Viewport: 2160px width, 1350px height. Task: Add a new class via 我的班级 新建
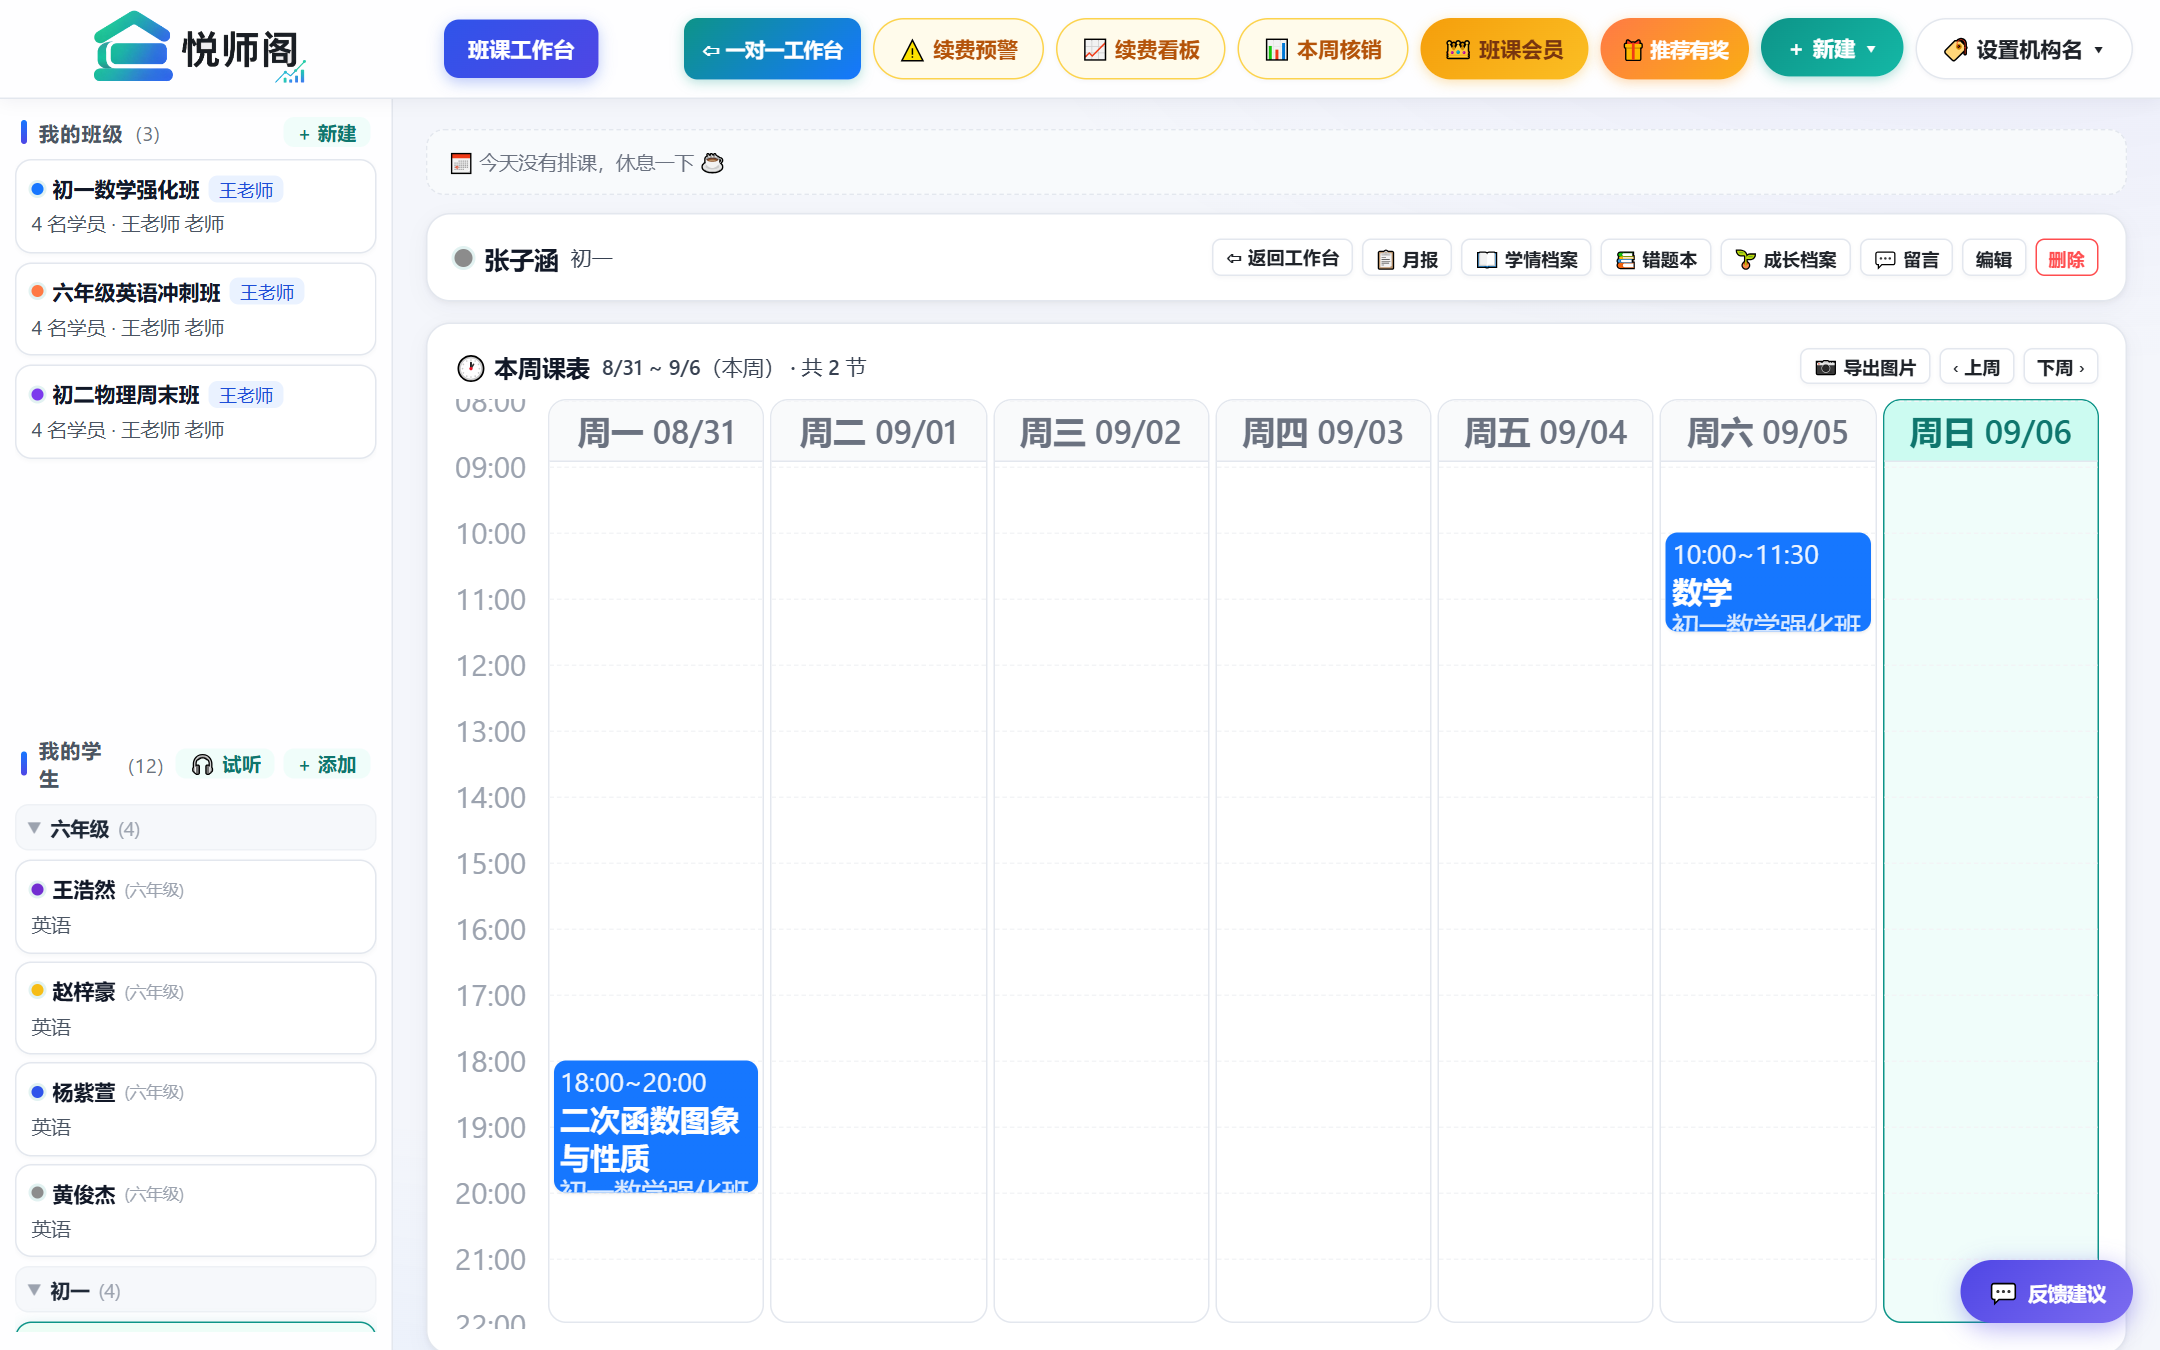coord(328,134)
